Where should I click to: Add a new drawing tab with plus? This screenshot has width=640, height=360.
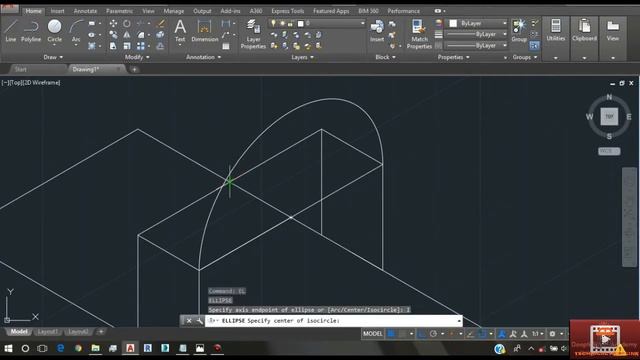click(134, 69)
